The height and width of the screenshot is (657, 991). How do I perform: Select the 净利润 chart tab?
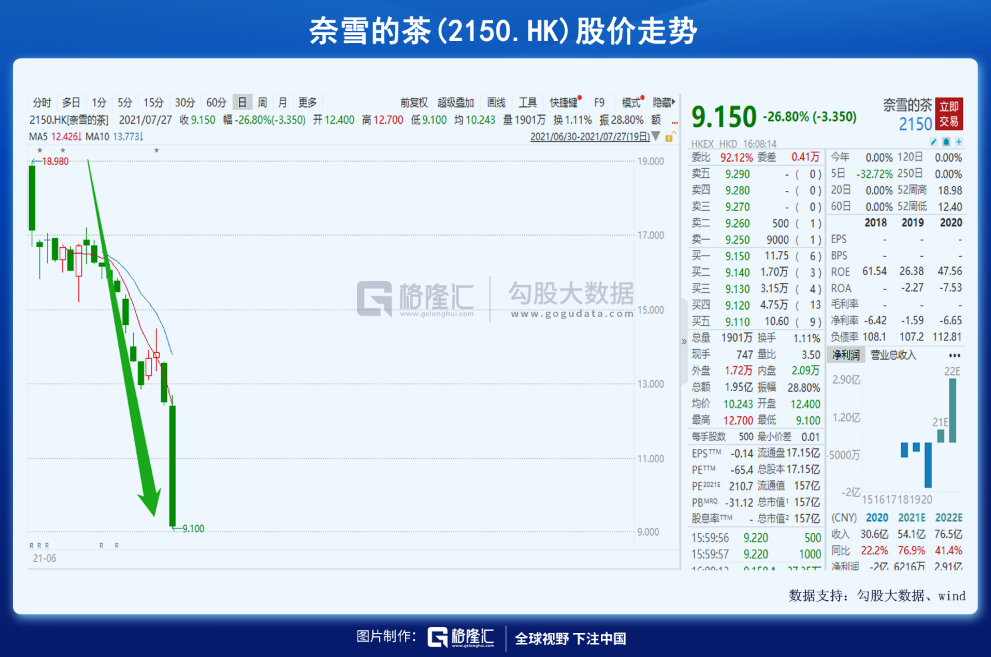[x=846, y=355]
